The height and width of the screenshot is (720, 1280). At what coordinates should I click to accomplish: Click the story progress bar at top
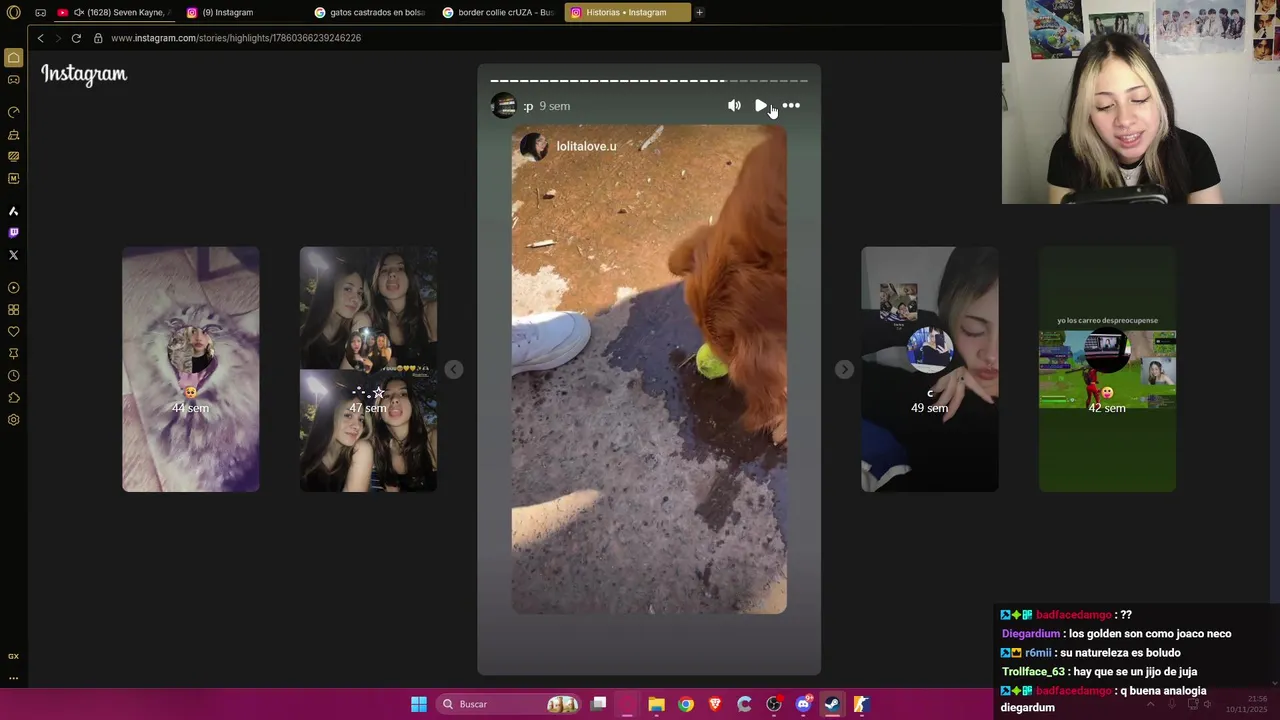tap(649, 81)
